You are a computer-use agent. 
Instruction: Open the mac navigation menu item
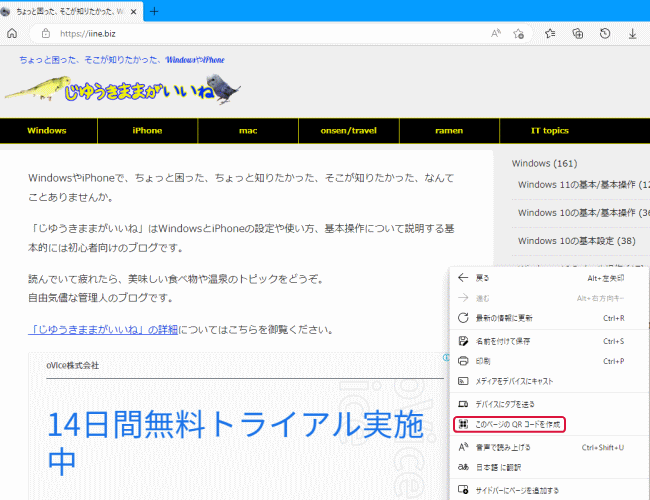(248, 131)
